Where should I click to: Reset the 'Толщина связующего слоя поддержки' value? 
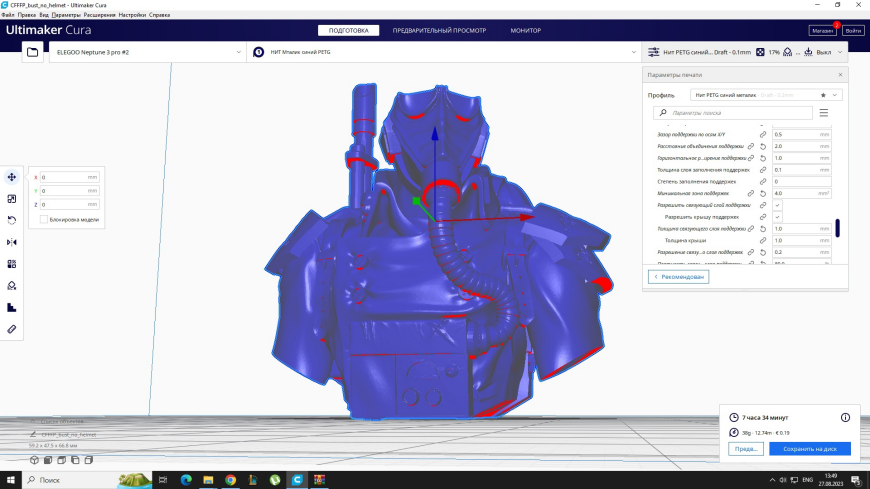763,229
